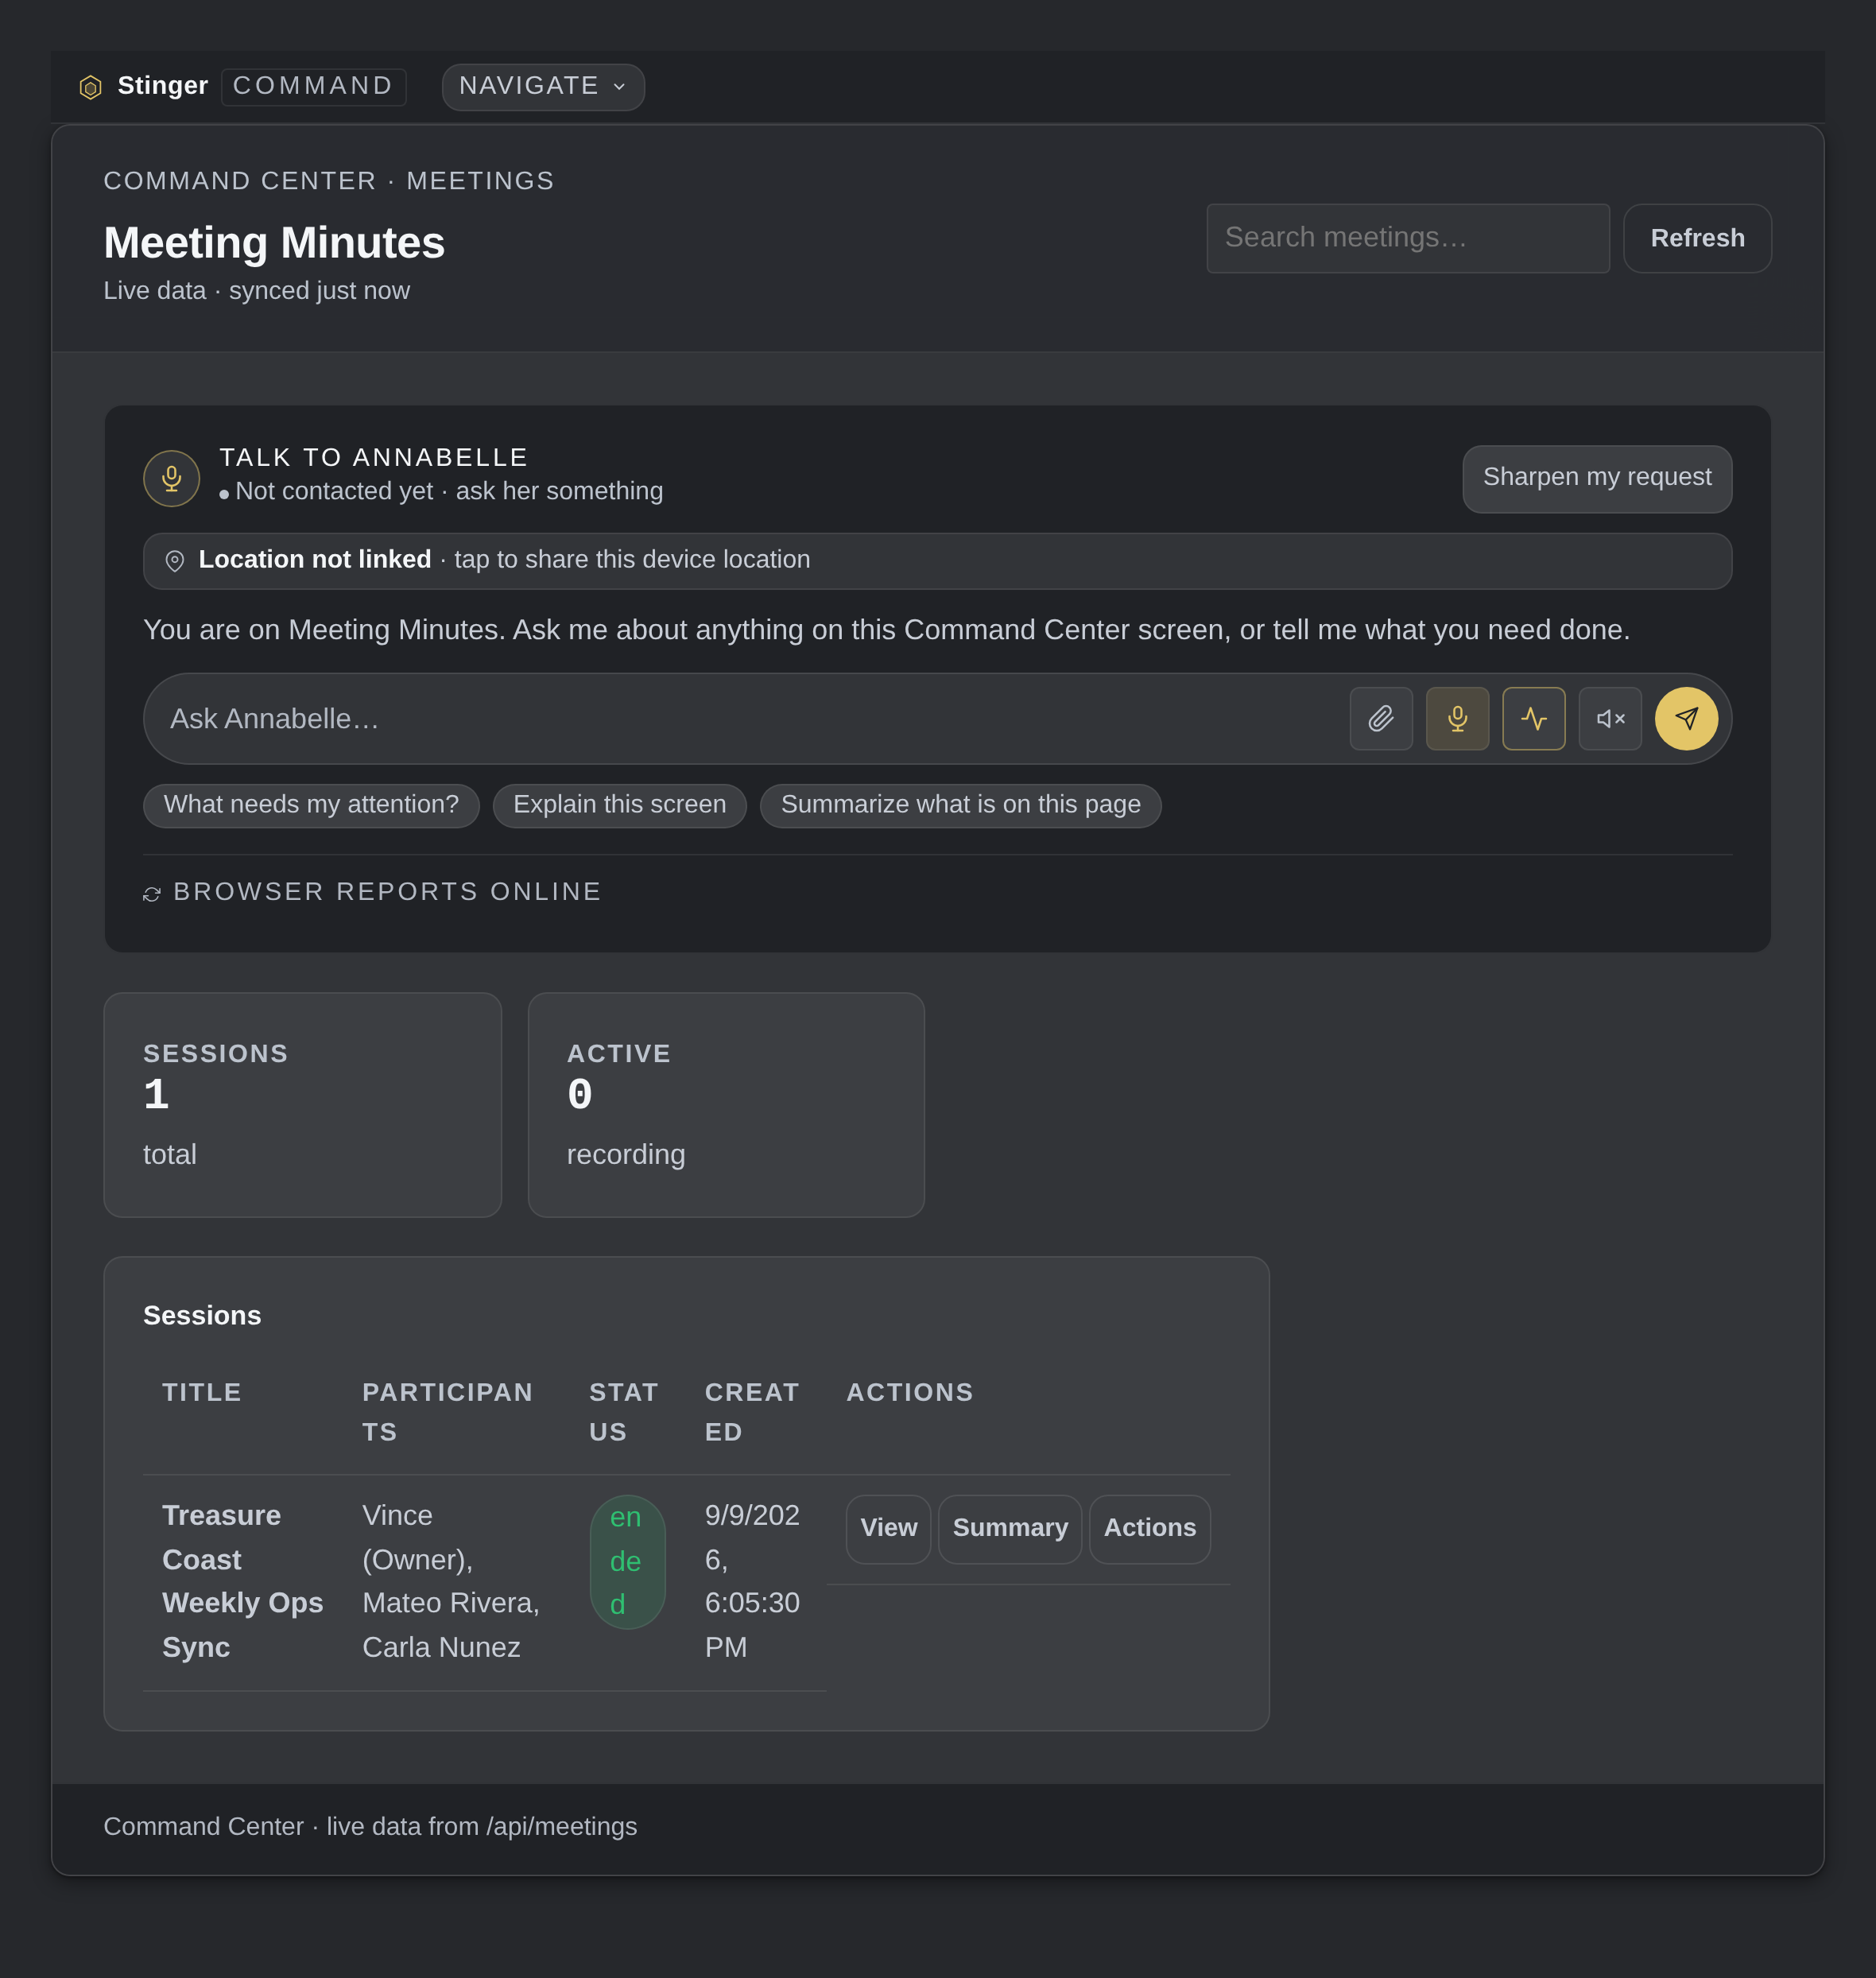The width and height of the screenshot is (1876, 1978).
Task: Choose 'What needs my attention?' suggestion
Action: 311,805
